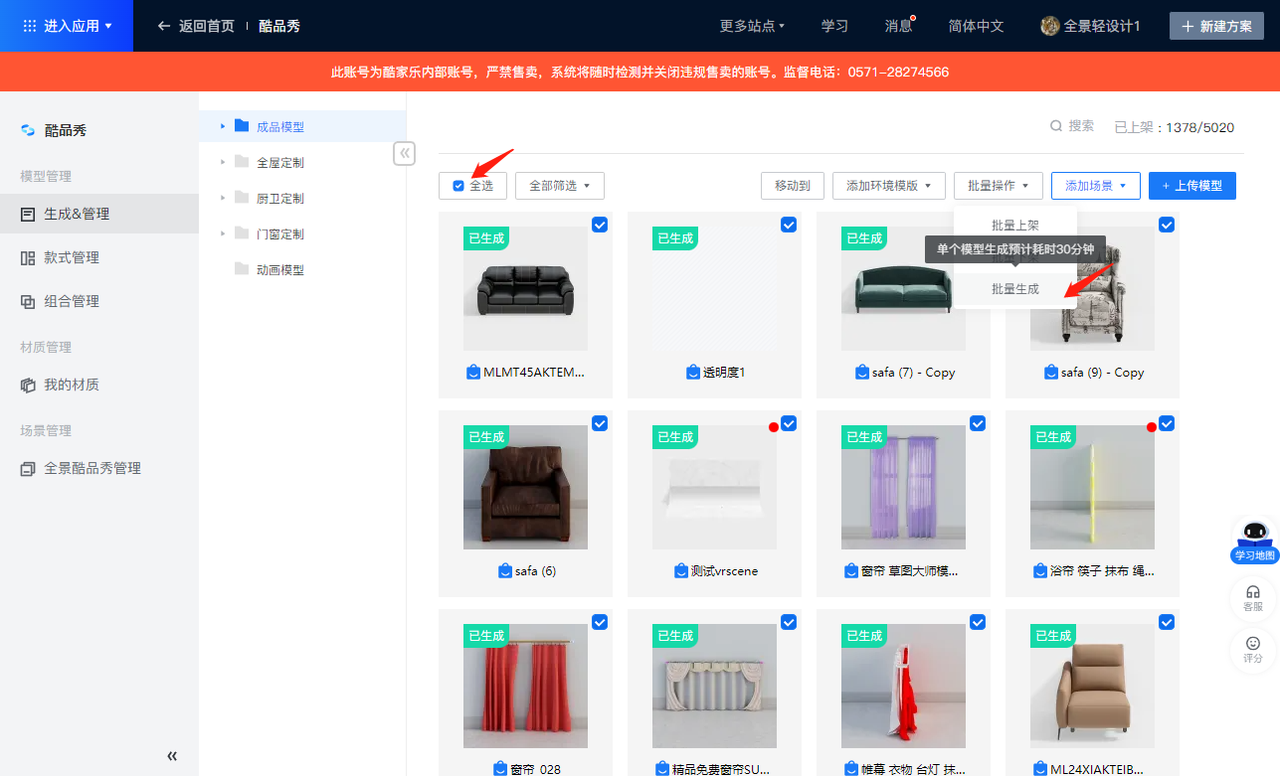Choose 批量上架 in the dropdown menu
Screen dimensions: 1280x776
coord(1015,226)
